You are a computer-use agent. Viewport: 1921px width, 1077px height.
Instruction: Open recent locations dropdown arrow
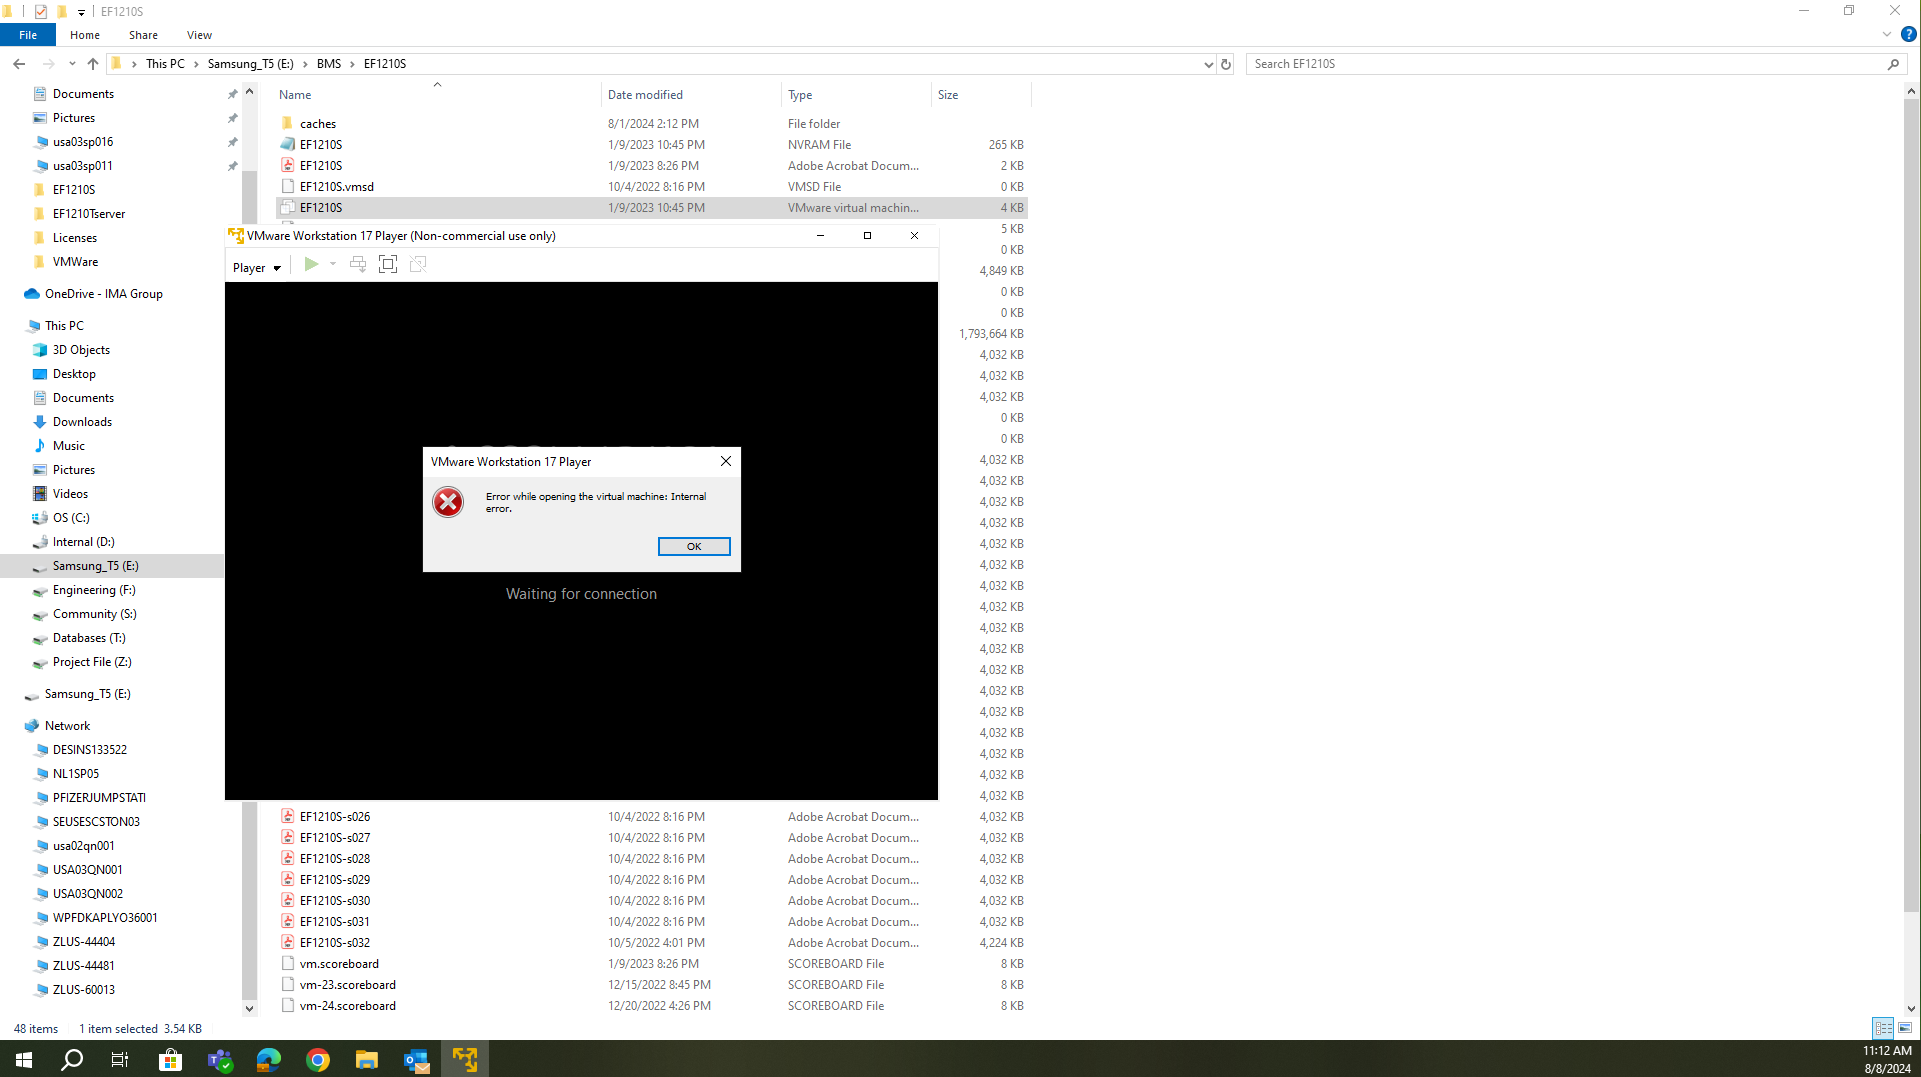pyautogui.click(x=72, y=64)
